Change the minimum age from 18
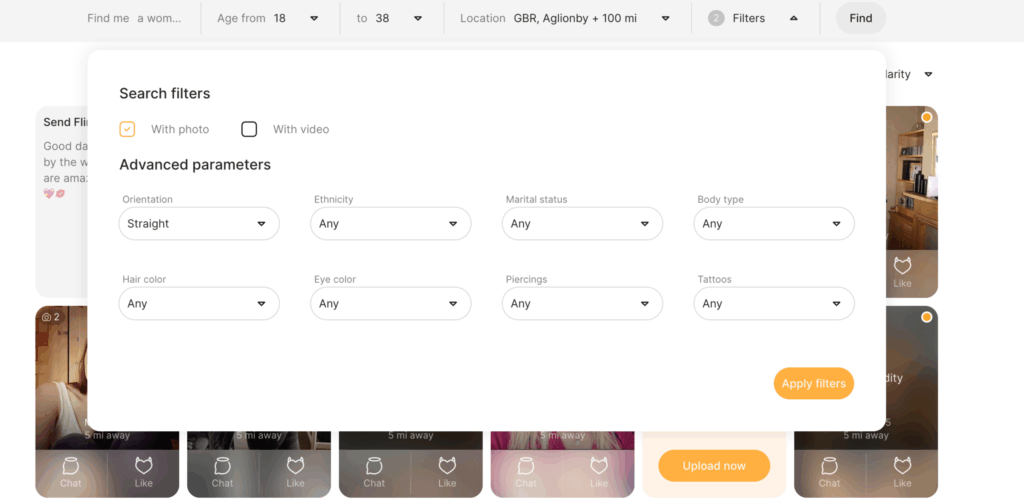The width and height of the screenshot is (1024, 504). point(268,18)
